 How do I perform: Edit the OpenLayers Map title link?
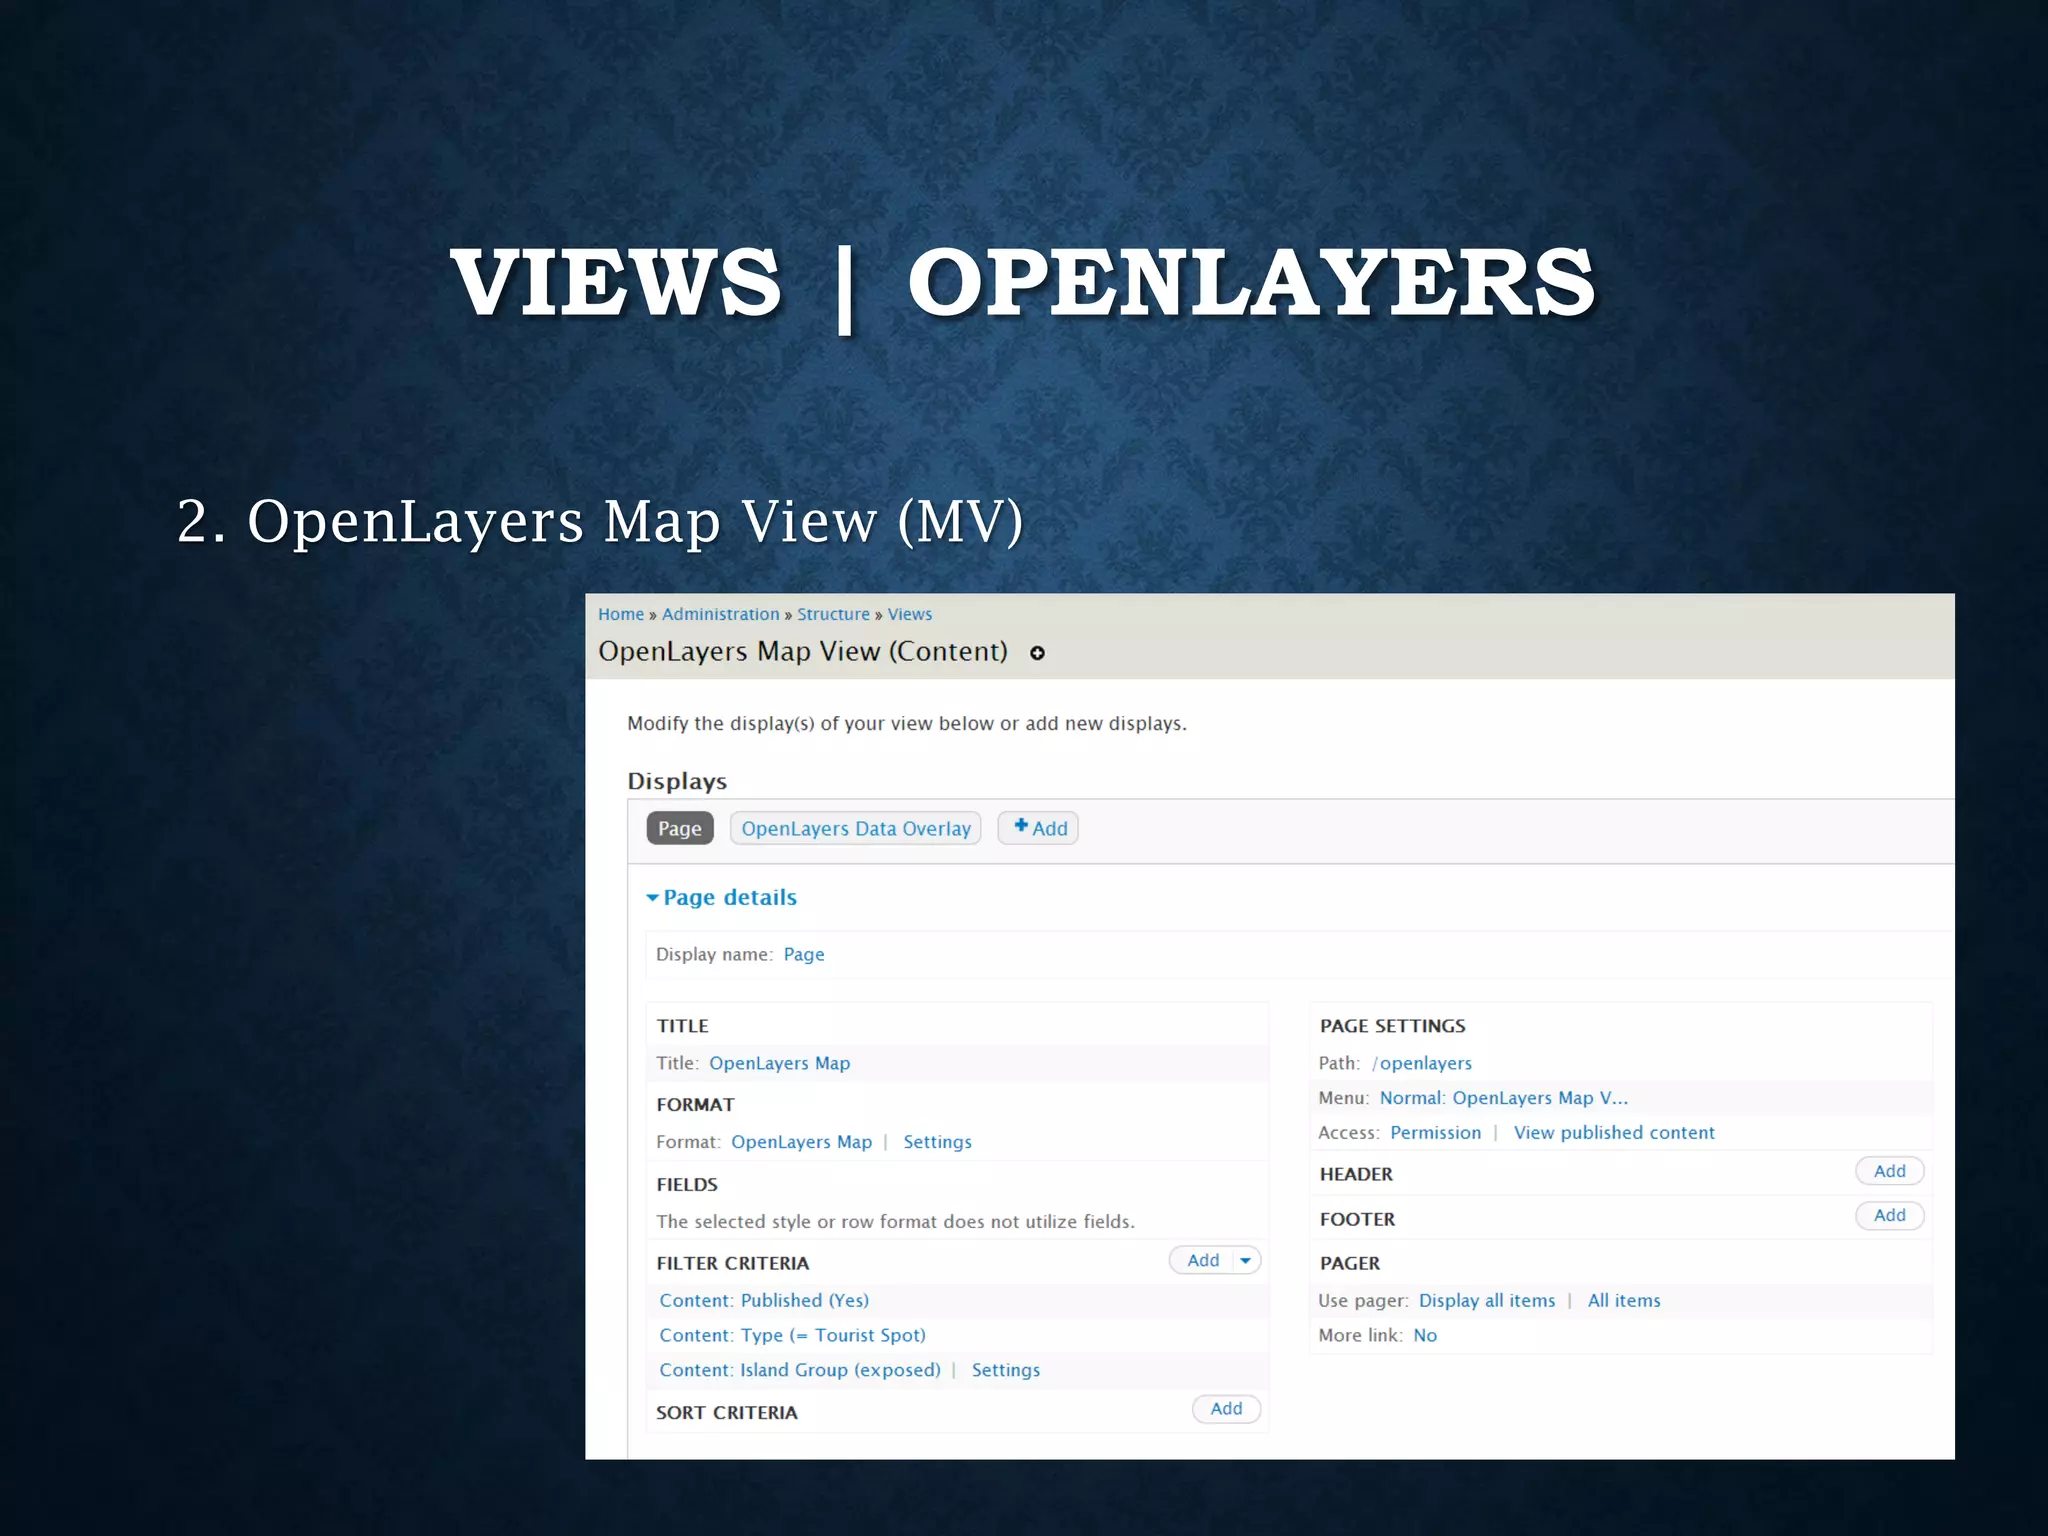click(779, 1063)
